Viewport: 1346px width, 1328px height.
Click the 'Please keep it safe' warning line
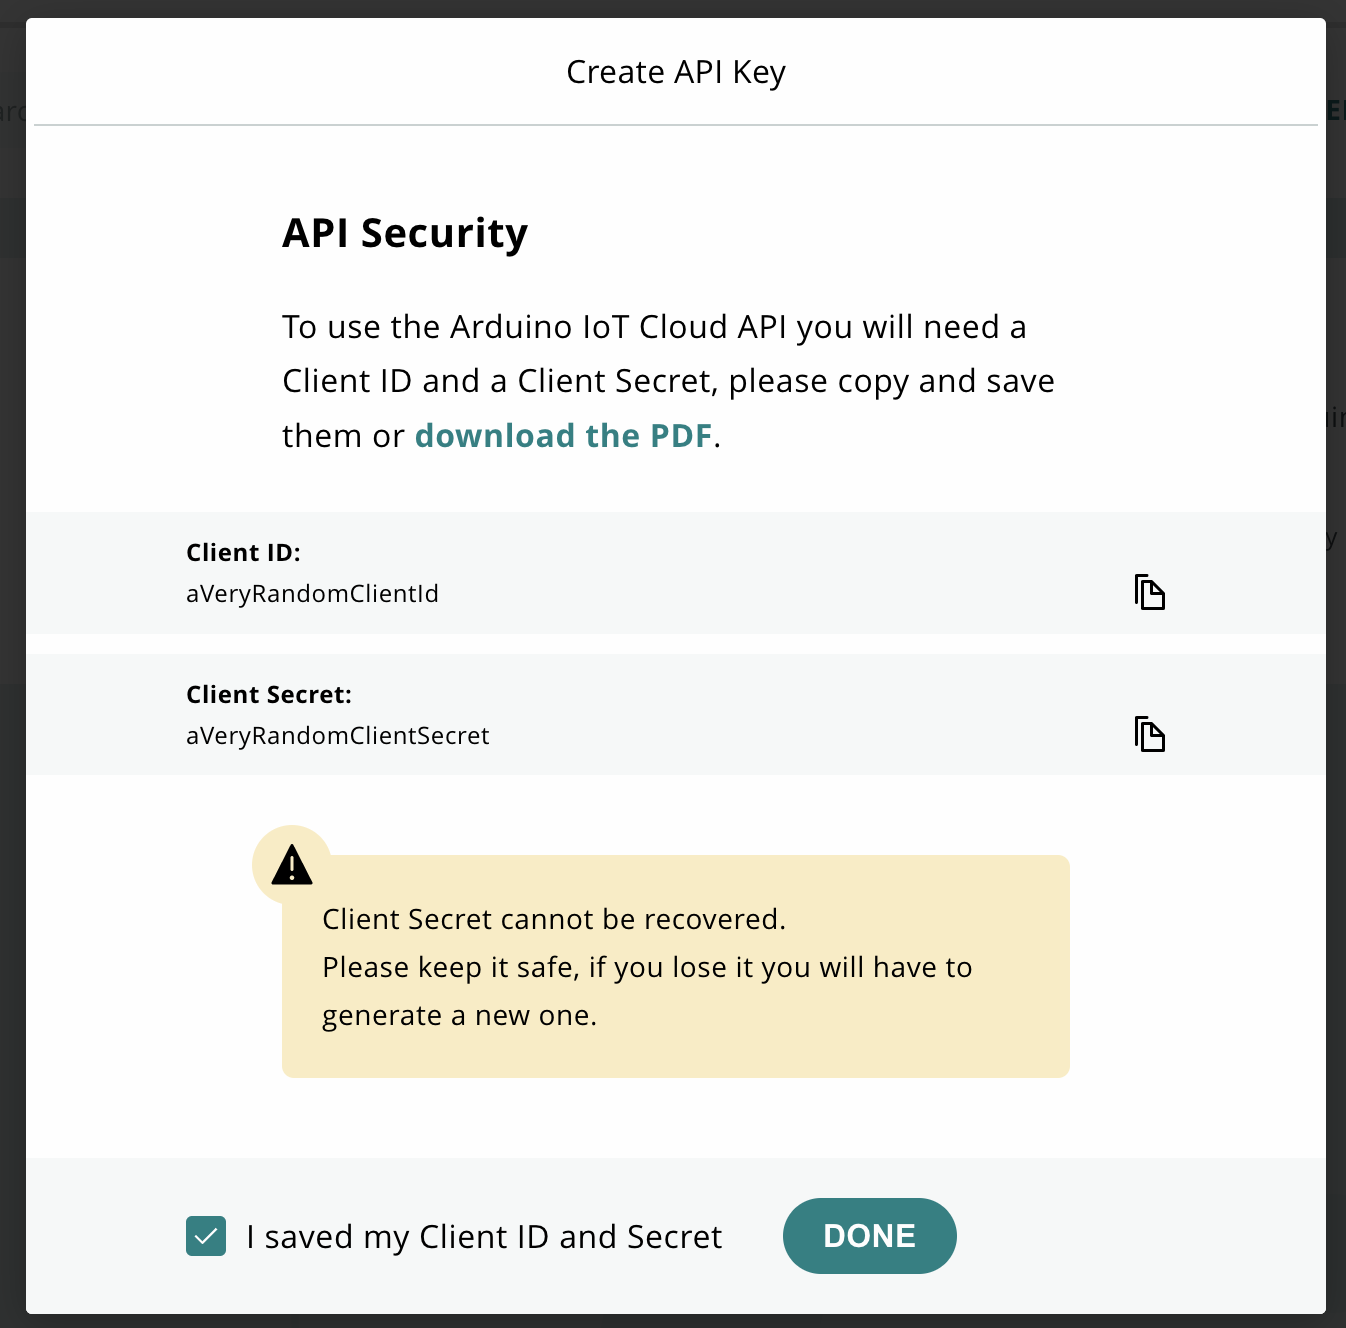(646, 967)
